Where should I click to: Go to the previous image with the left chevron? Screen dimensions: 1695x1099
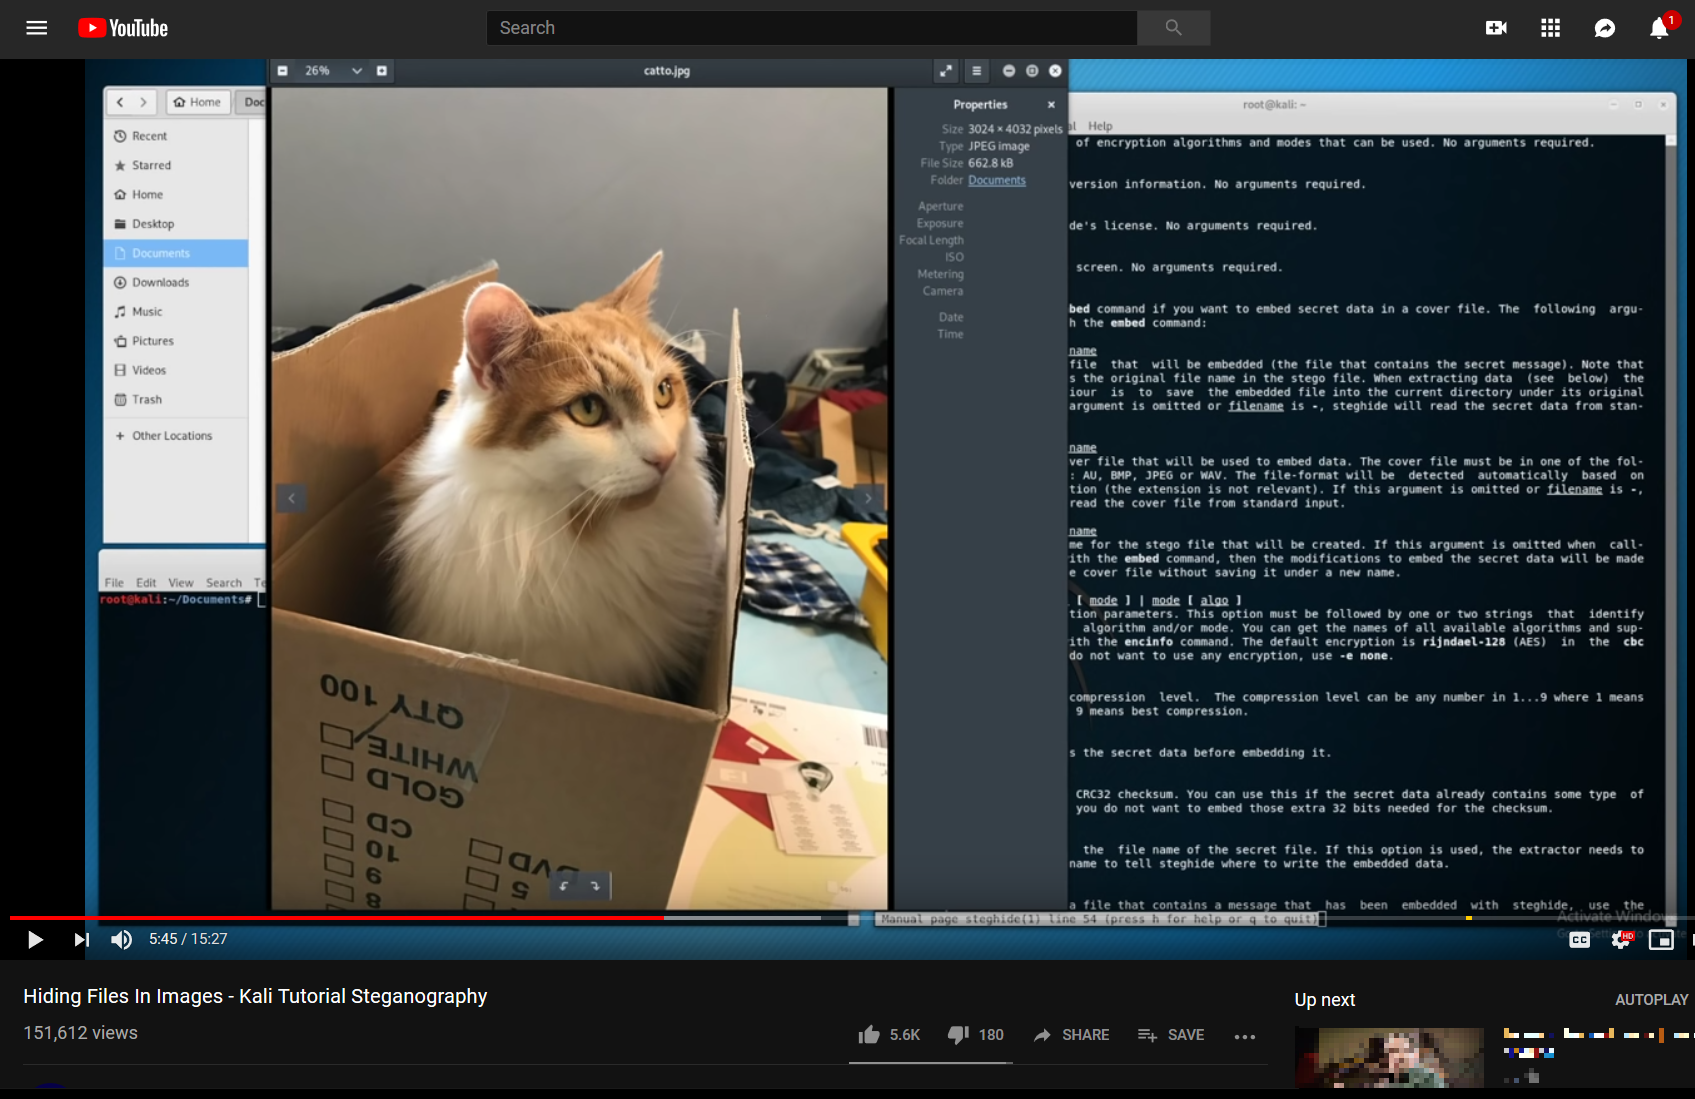291,497
